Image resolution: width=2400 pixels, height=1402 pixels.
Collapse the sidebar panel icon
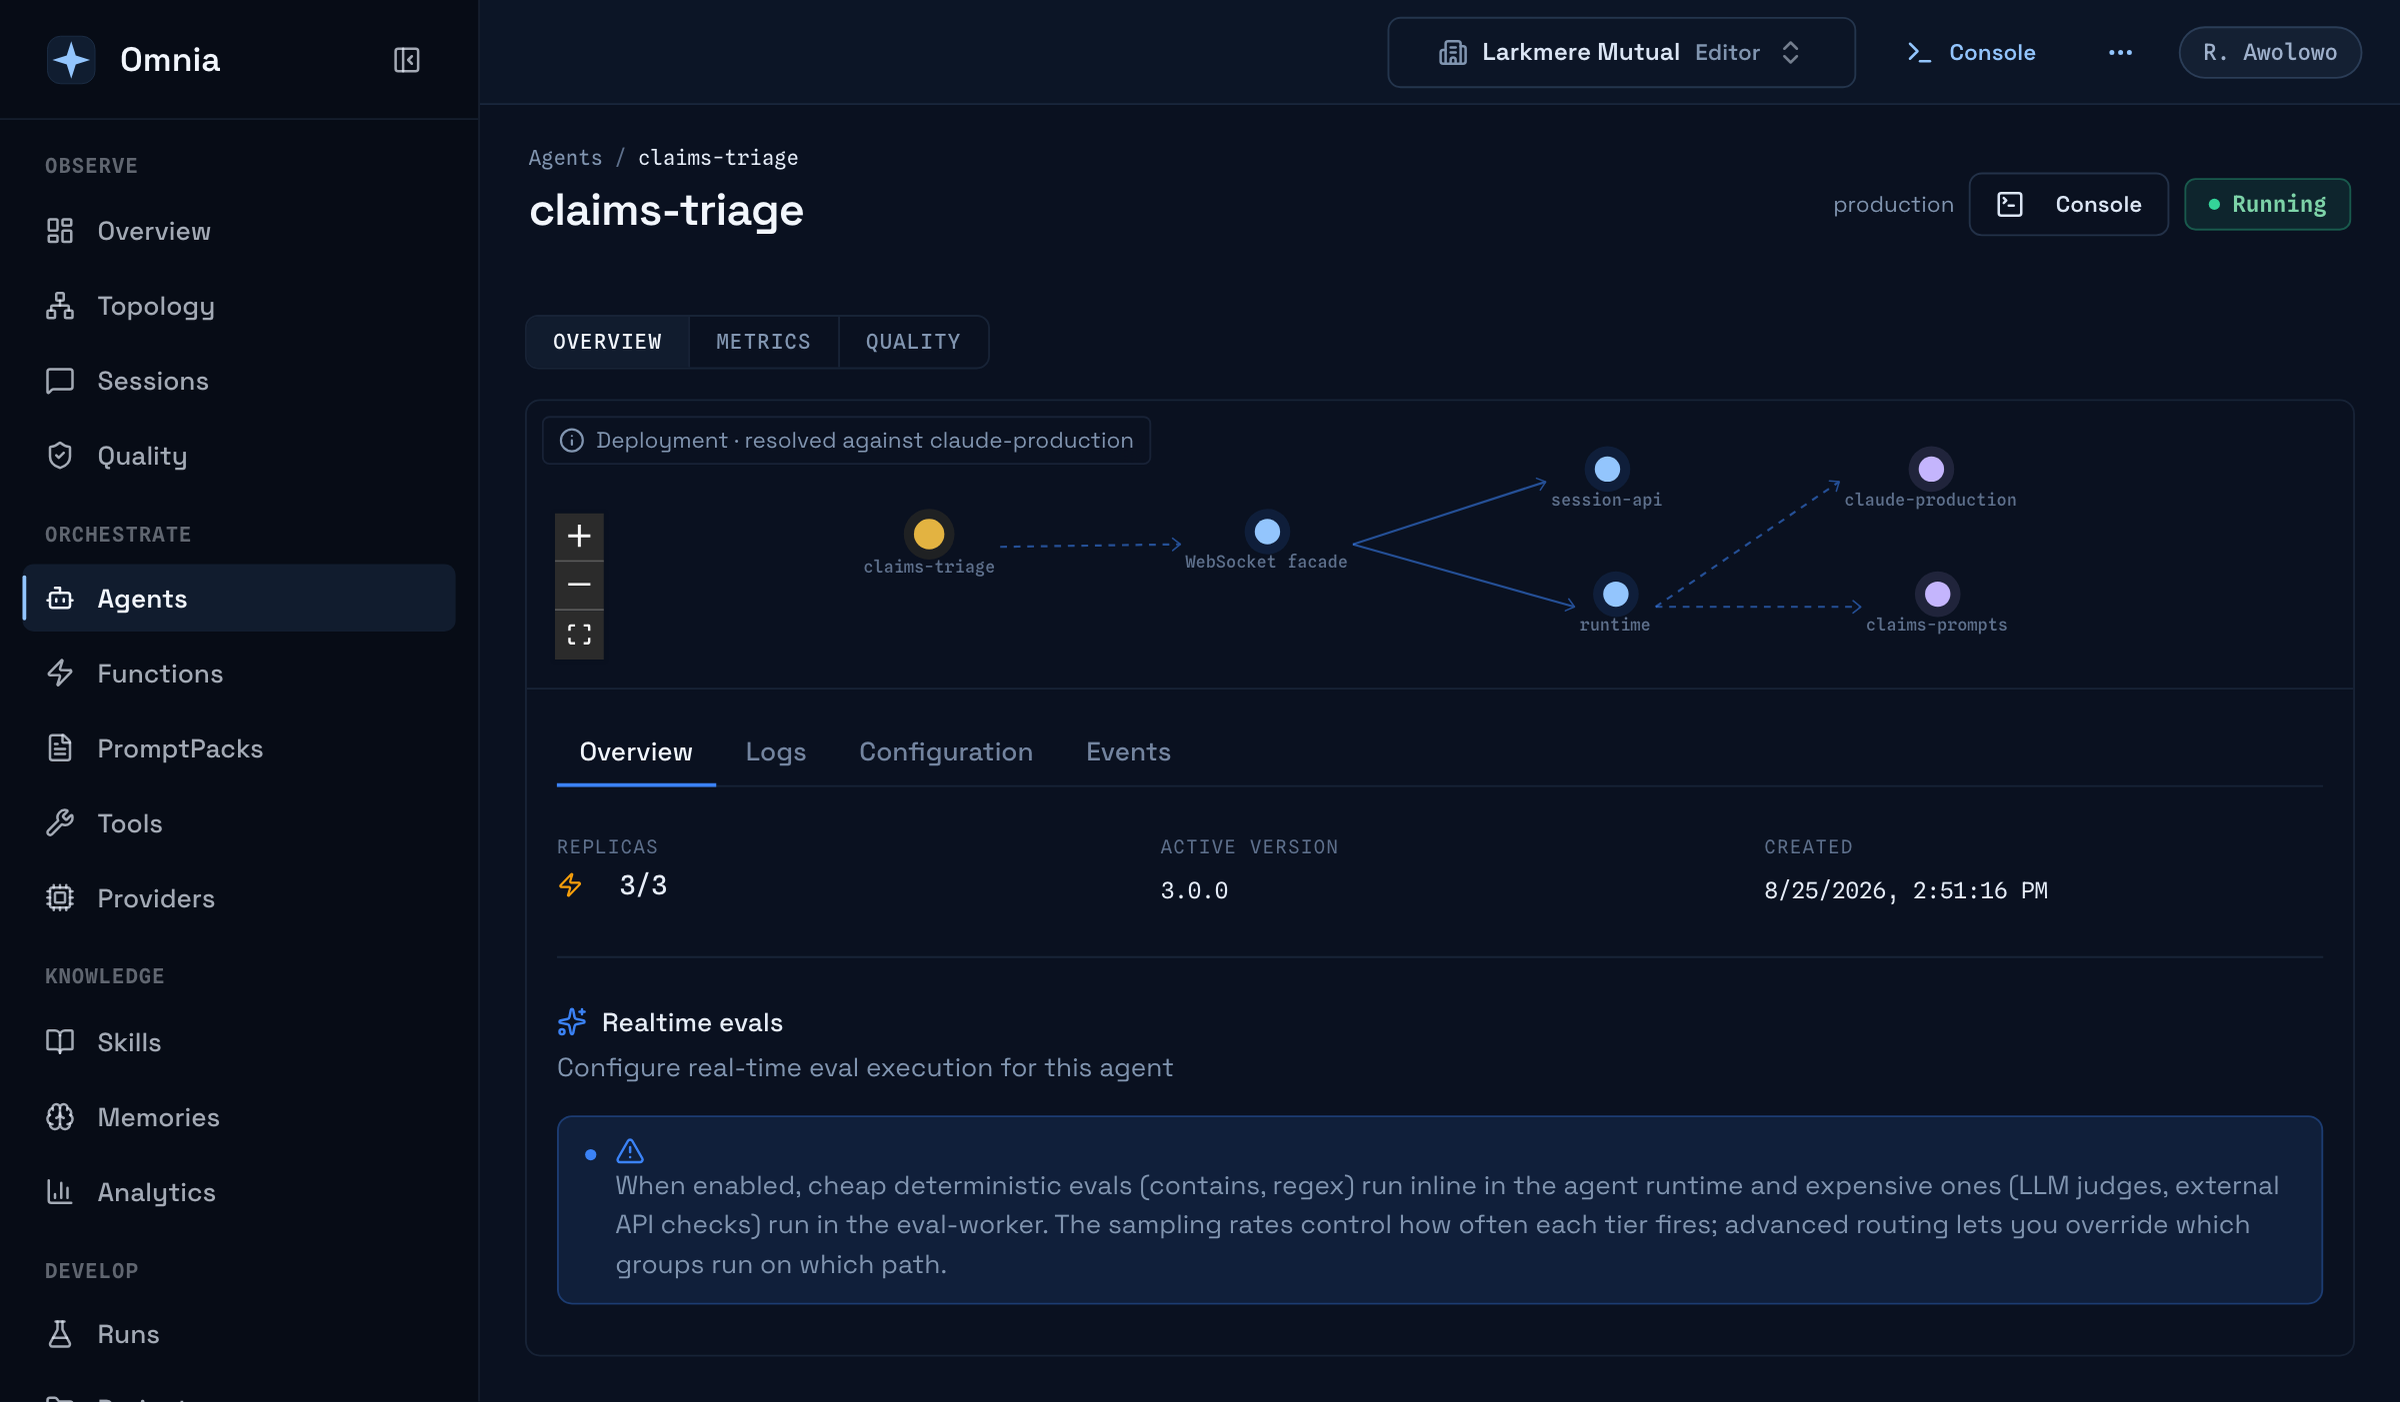406,60
